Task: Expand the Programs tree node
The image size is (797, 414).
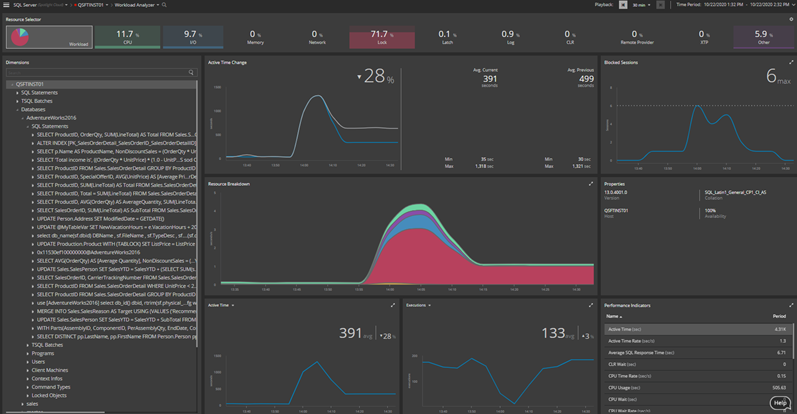Action: click(27, 353)
